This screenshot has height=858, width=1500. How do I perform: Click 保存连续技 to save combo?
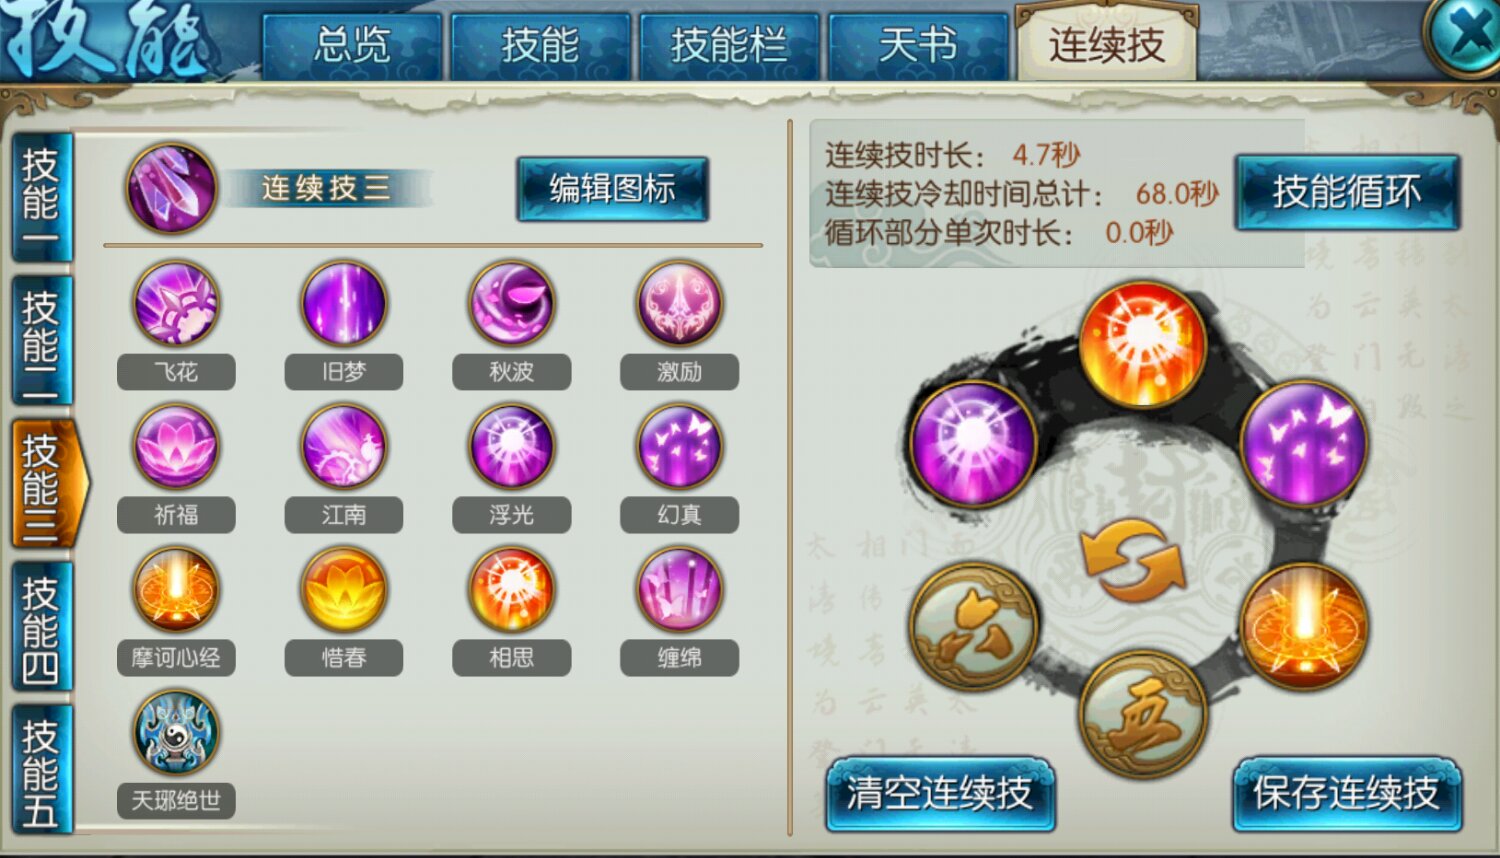[1347, 794]
